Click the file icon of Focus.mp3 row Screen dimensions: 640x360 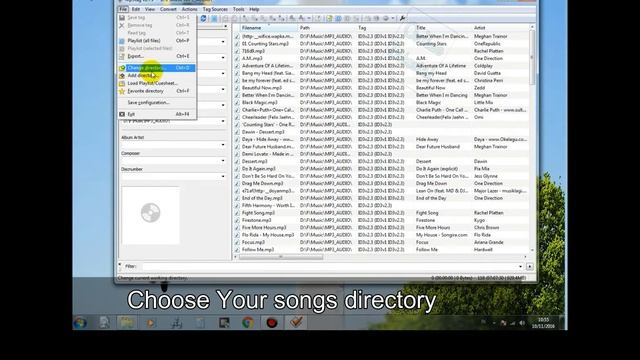point(237,242)
